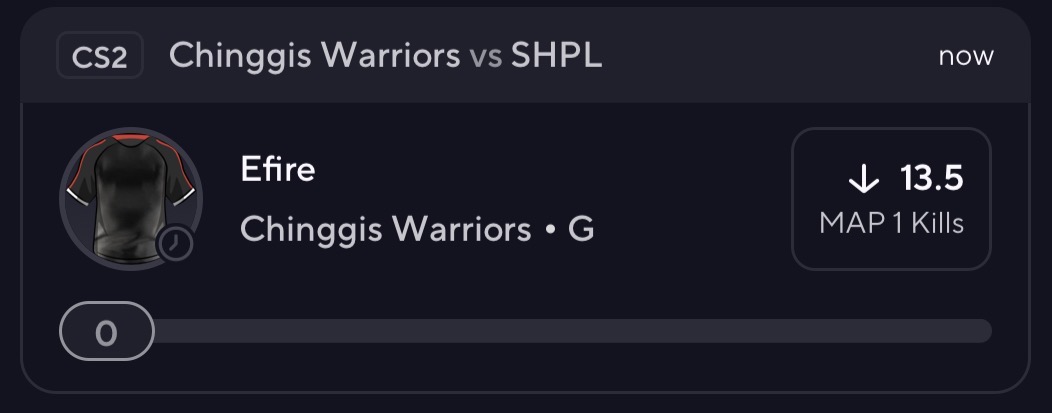This screenshot has width=1052, height=413.
Task: Click the empty space right of team name
Action: pyautogui.click(x=690, y=230)
